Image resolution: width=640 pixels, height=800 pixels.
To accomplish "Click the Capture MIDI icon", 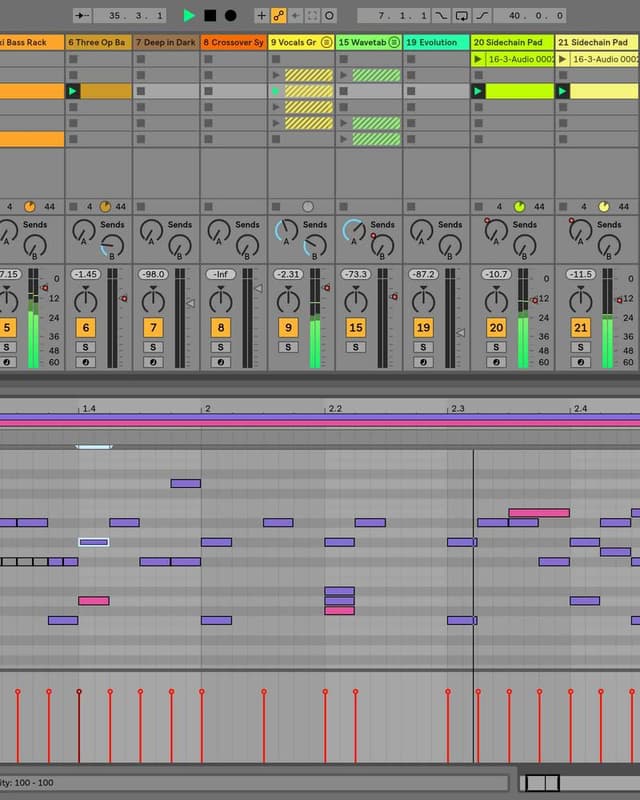I will (312, 15).
